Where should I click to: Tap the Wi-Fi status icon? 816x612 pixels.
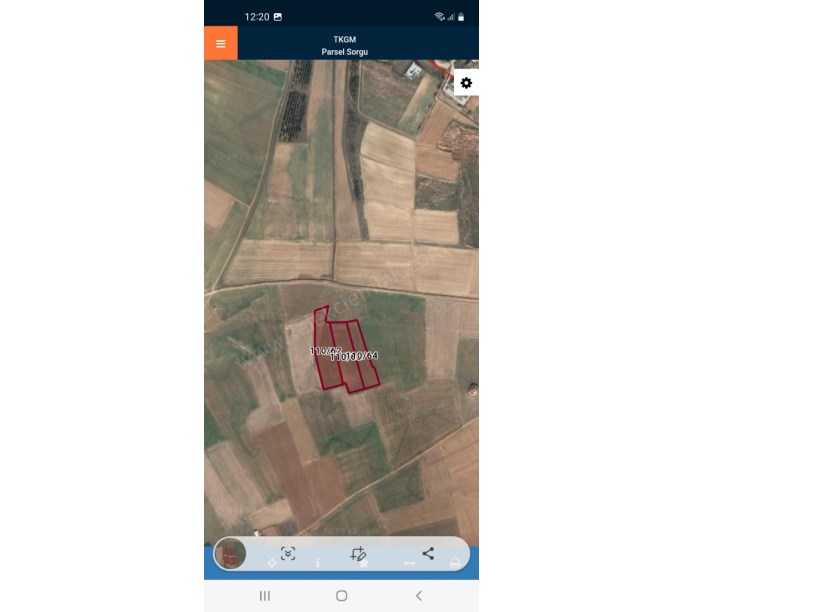(439, 17)
